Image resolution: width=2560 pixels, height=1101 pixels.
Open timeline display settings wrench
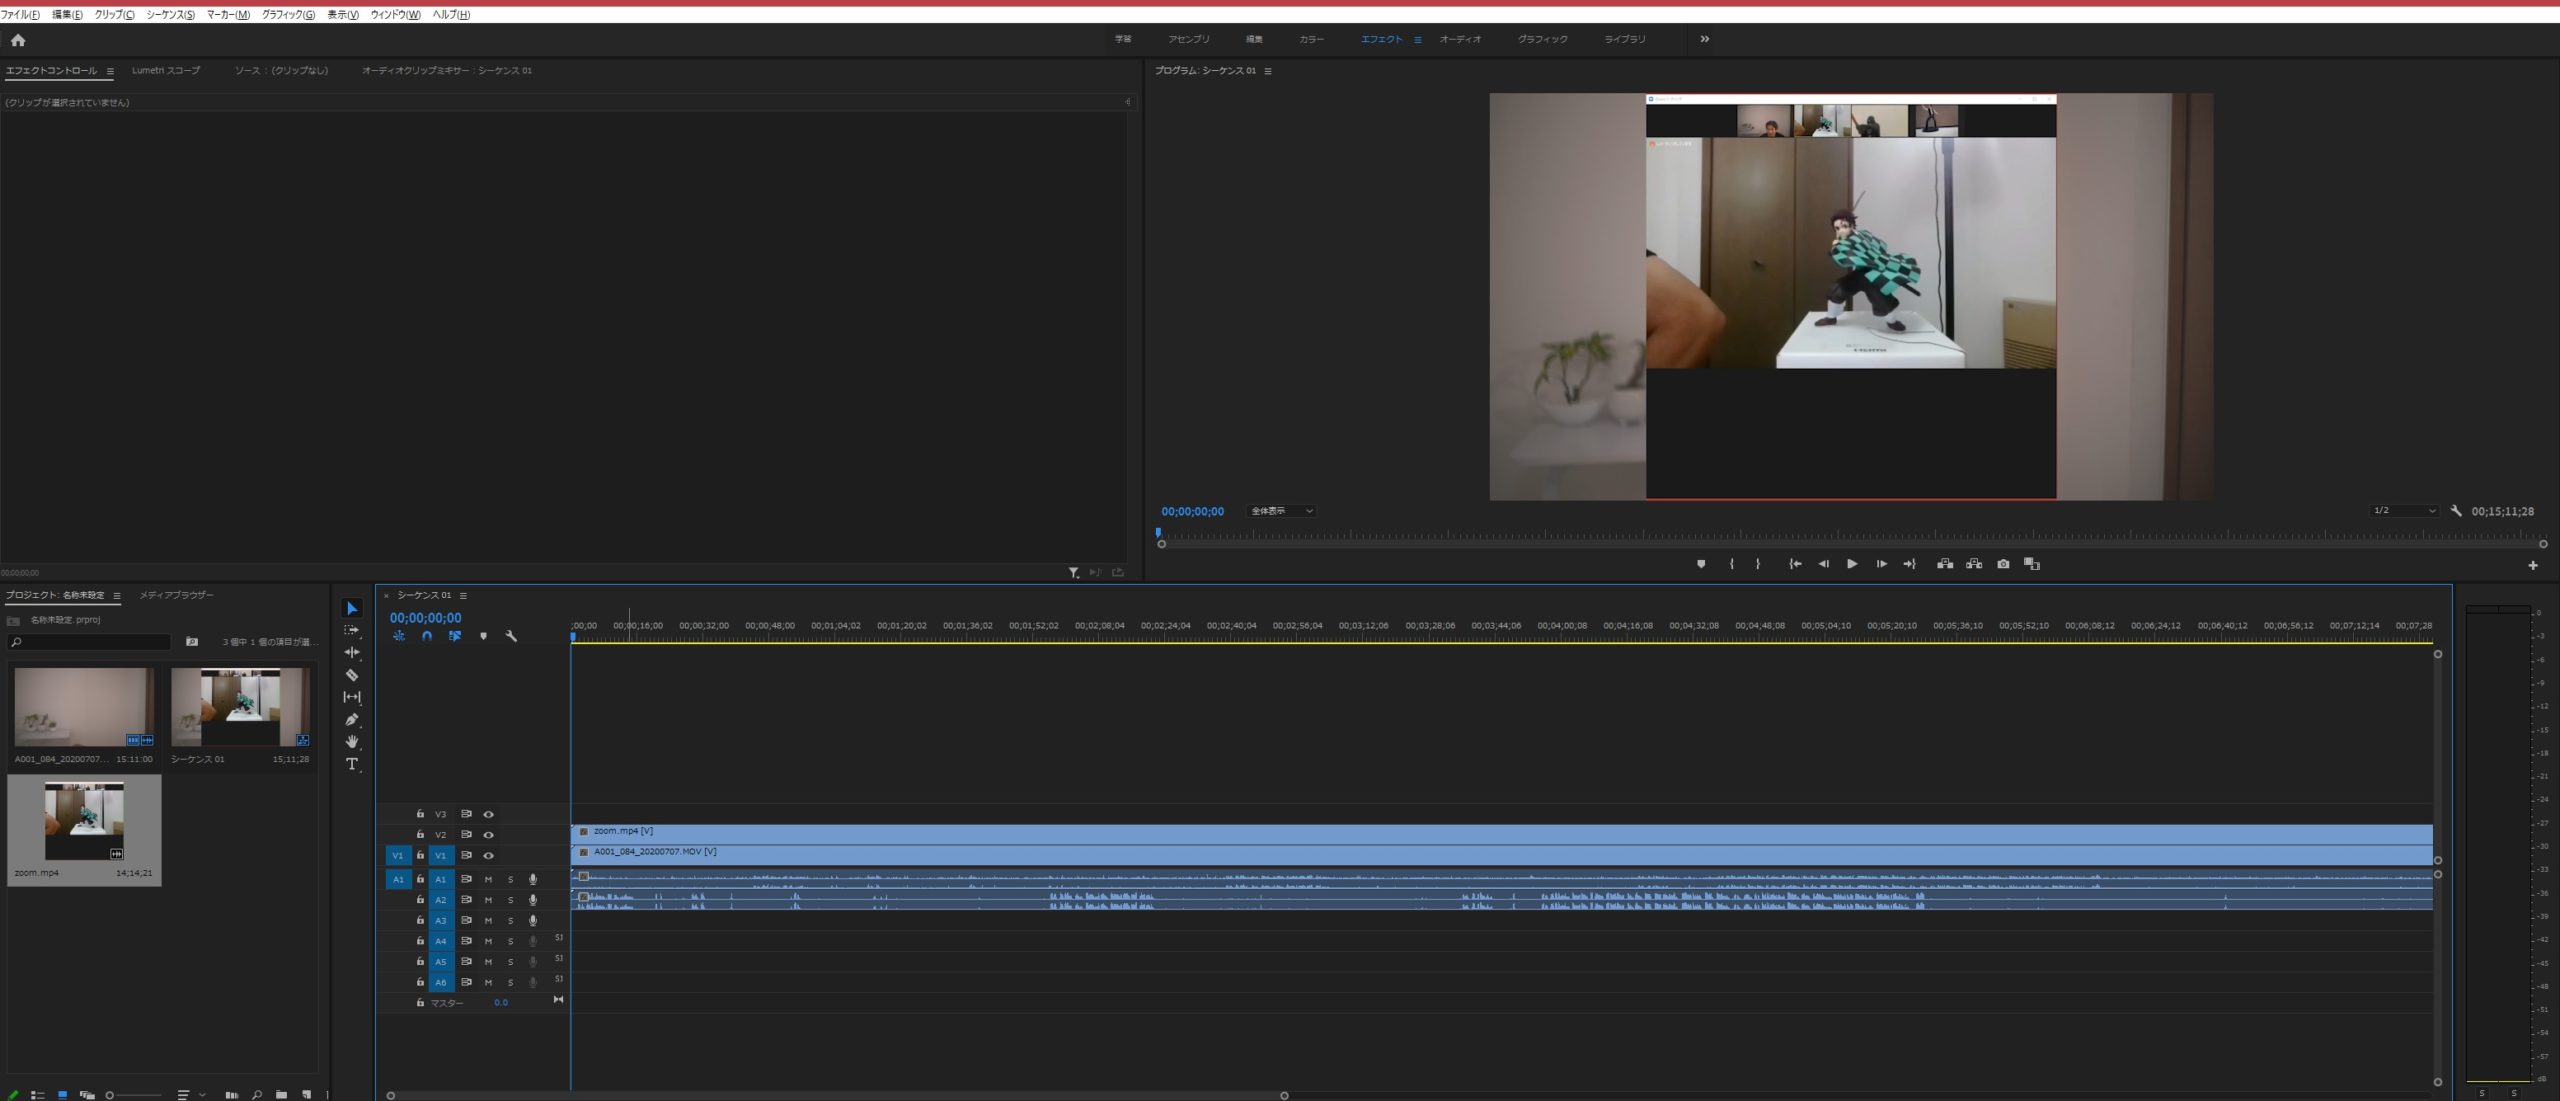511,636
